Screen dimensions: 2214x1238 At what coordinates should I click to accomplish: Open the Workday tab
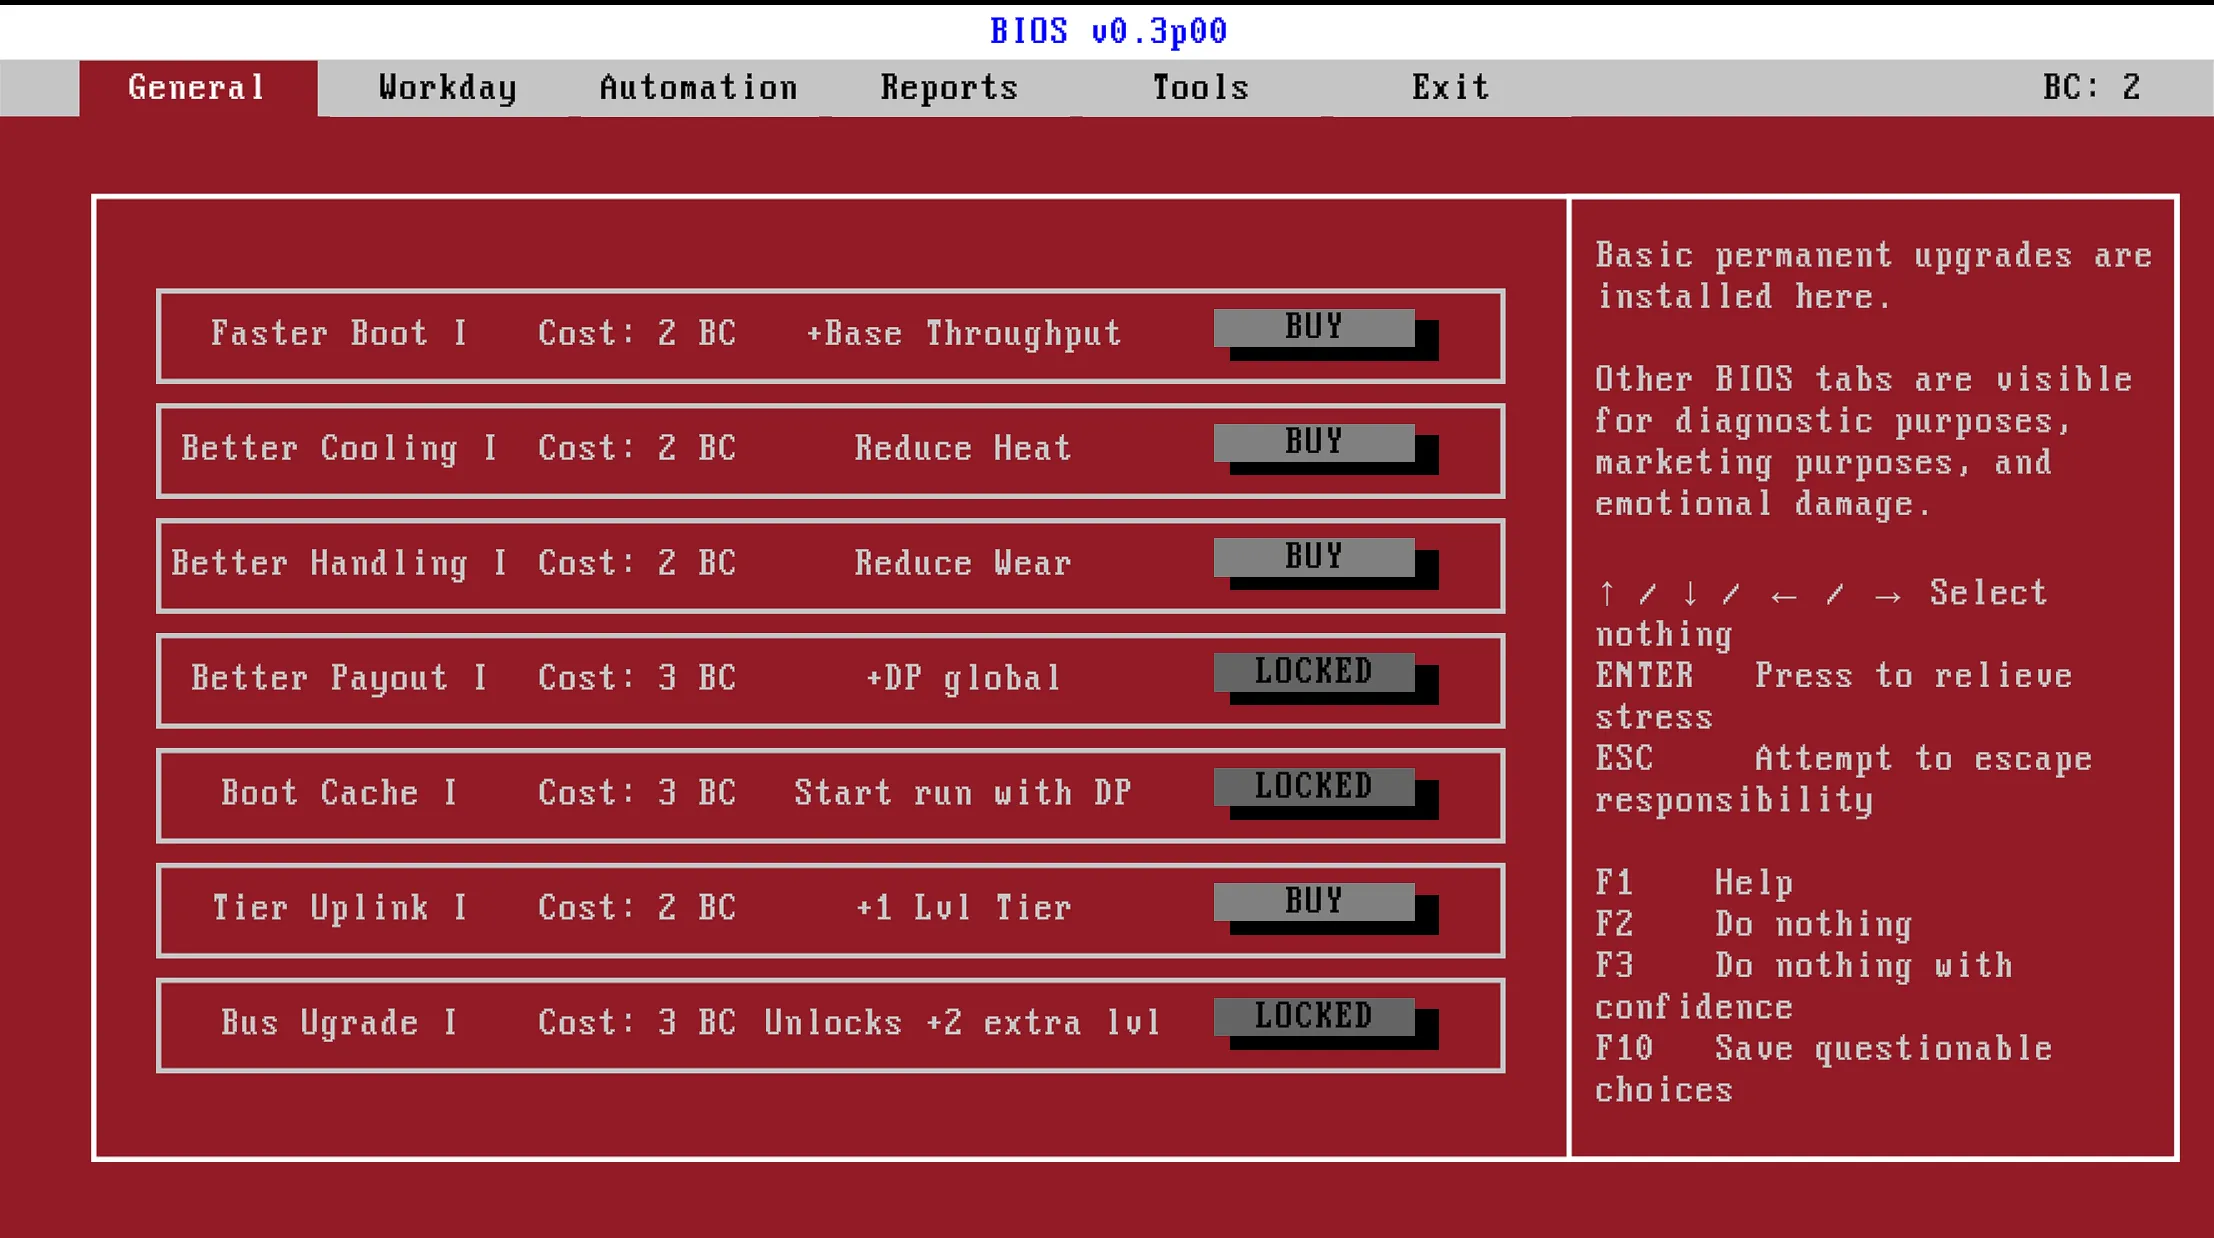[x=448, y=88]
